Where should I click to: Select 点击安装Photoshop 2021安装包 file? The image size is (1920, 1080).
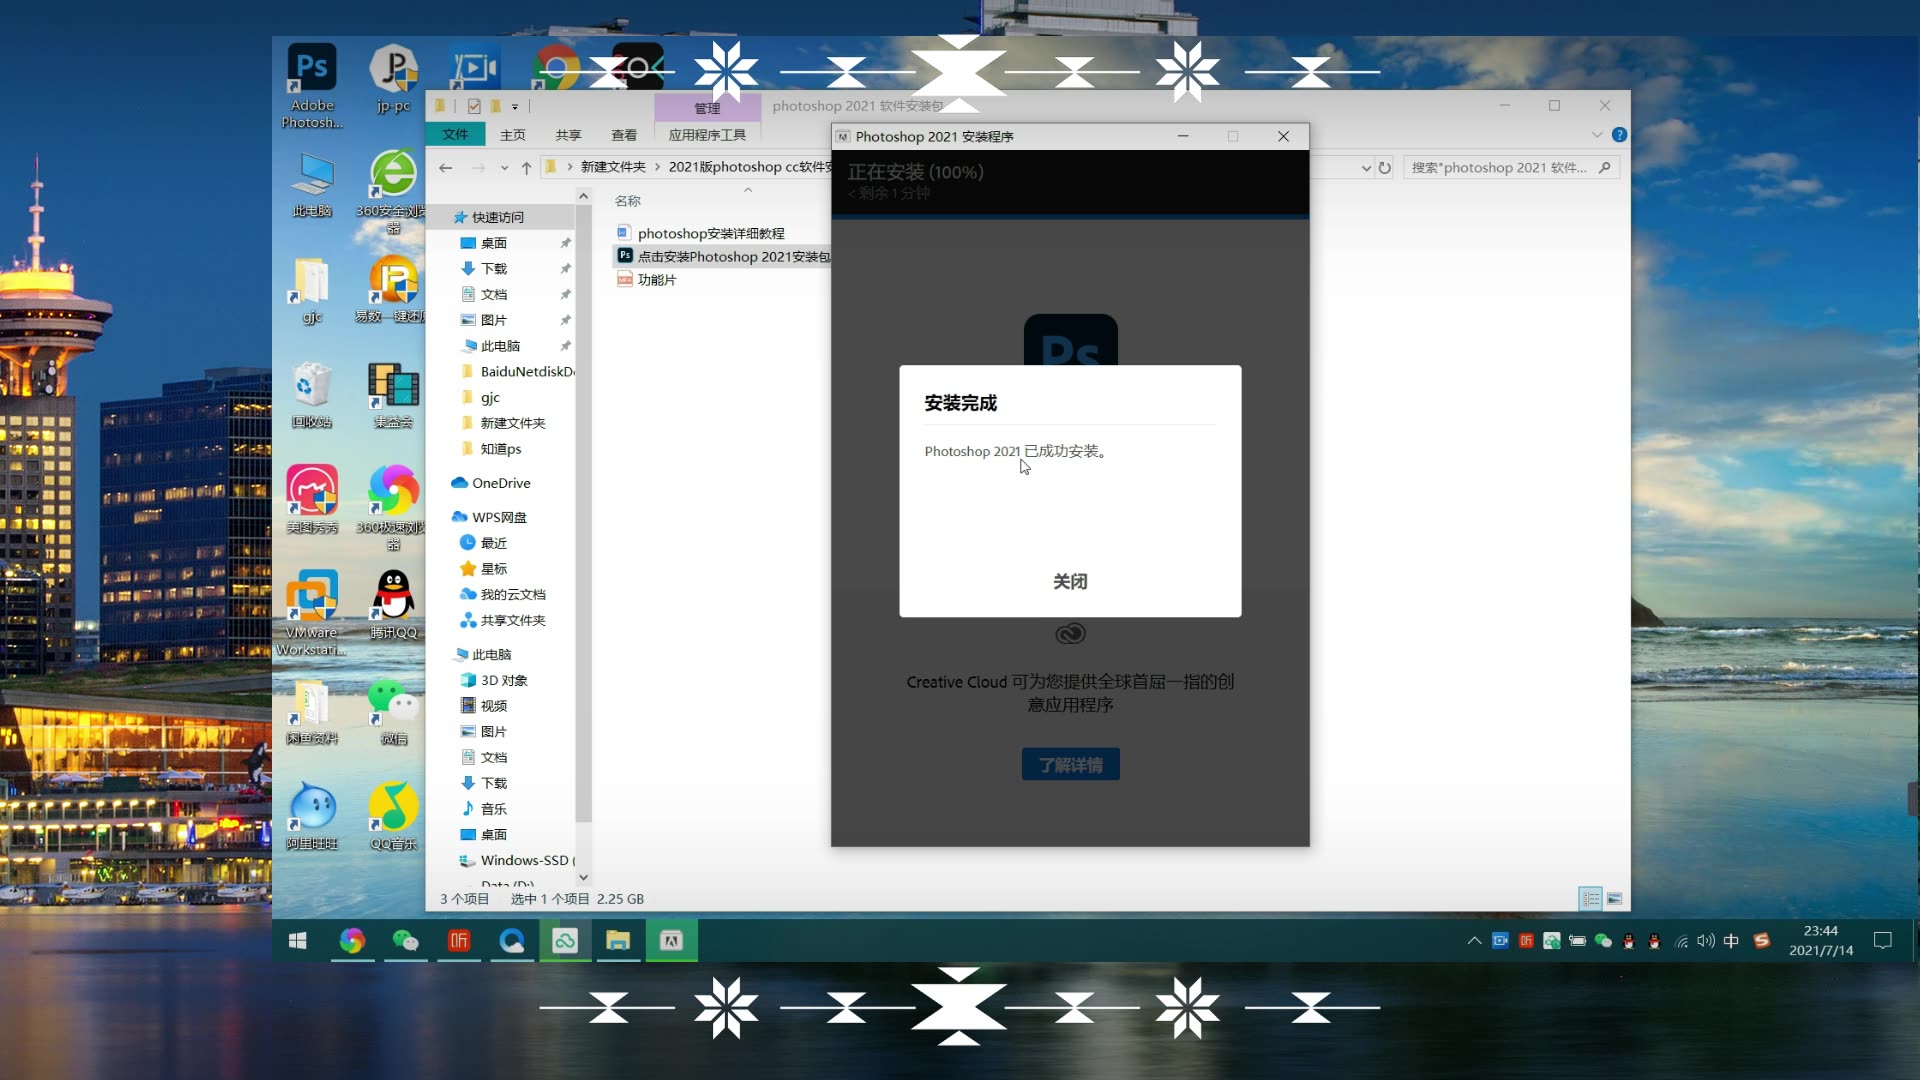(723, 256)
